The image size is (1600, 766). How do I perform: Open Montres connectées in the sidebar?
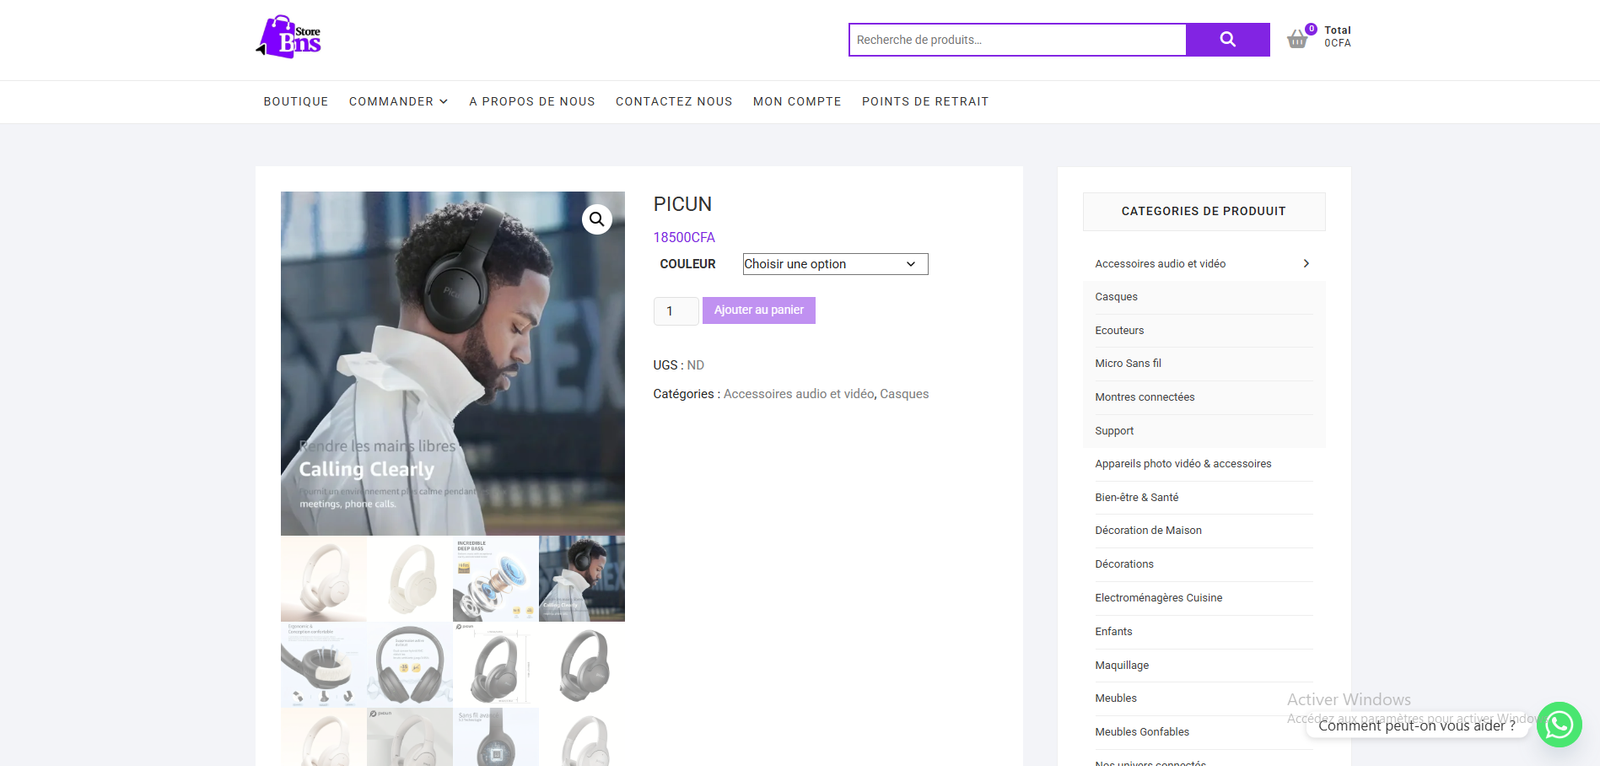pyautogui.click(x=1144, y=397)
